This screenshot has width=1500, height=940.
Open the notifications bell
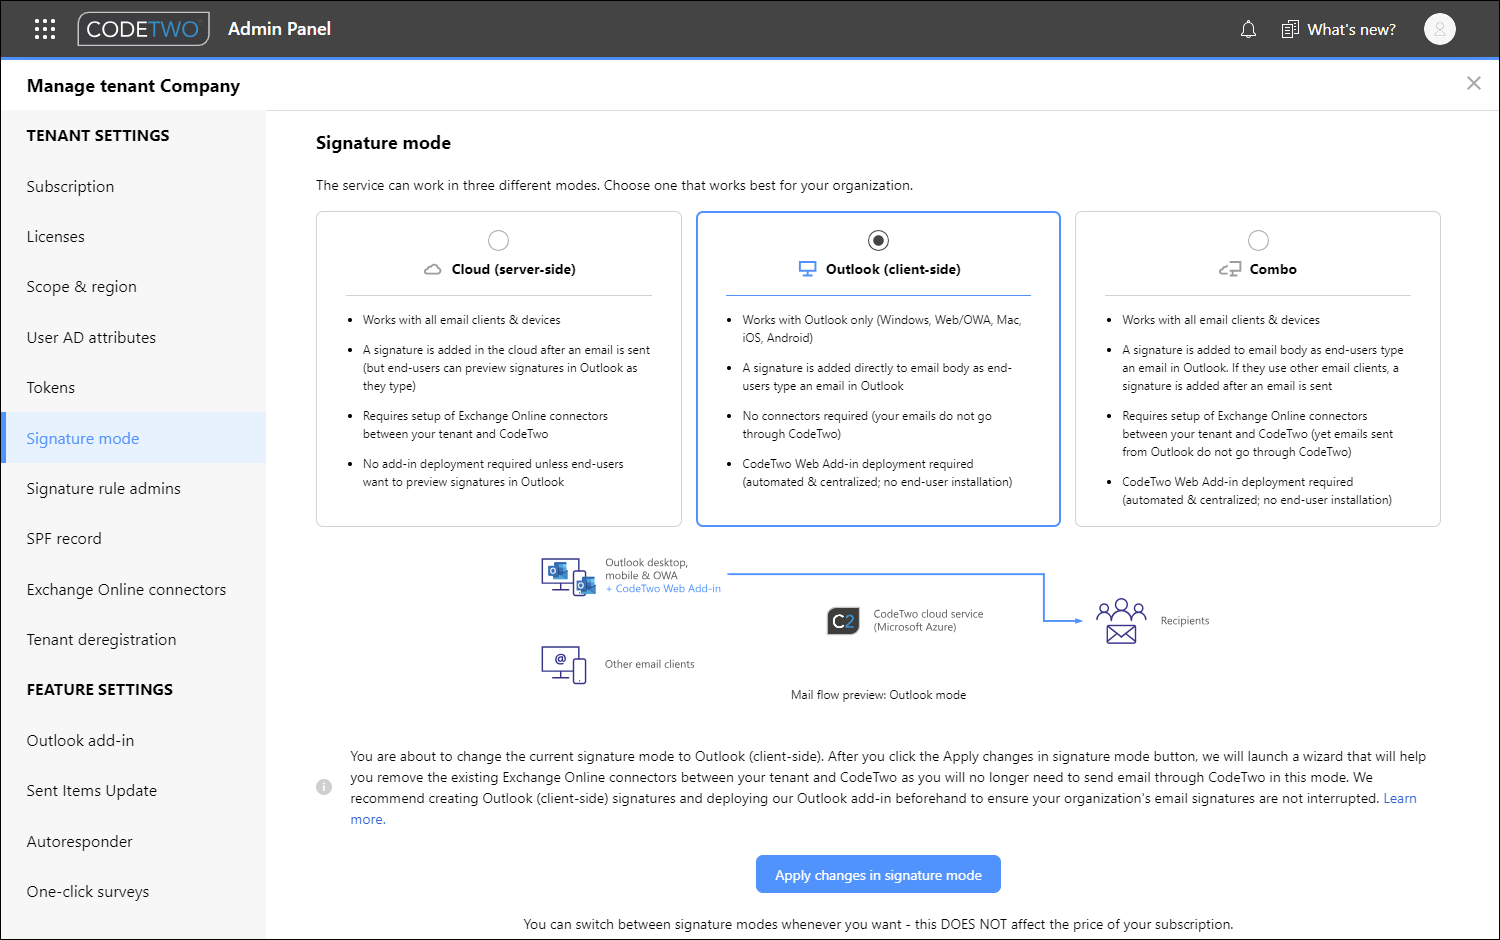[1248, 29]
